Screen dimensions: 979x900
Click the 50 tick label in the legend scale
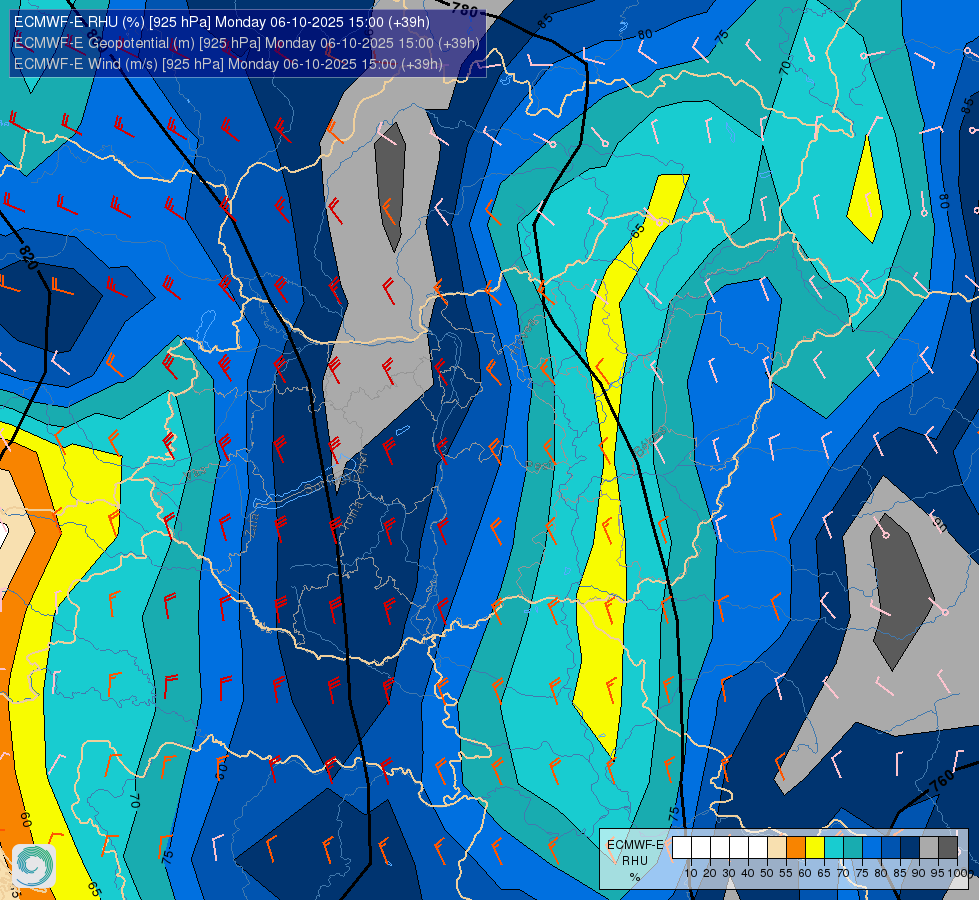click(767, 873)
